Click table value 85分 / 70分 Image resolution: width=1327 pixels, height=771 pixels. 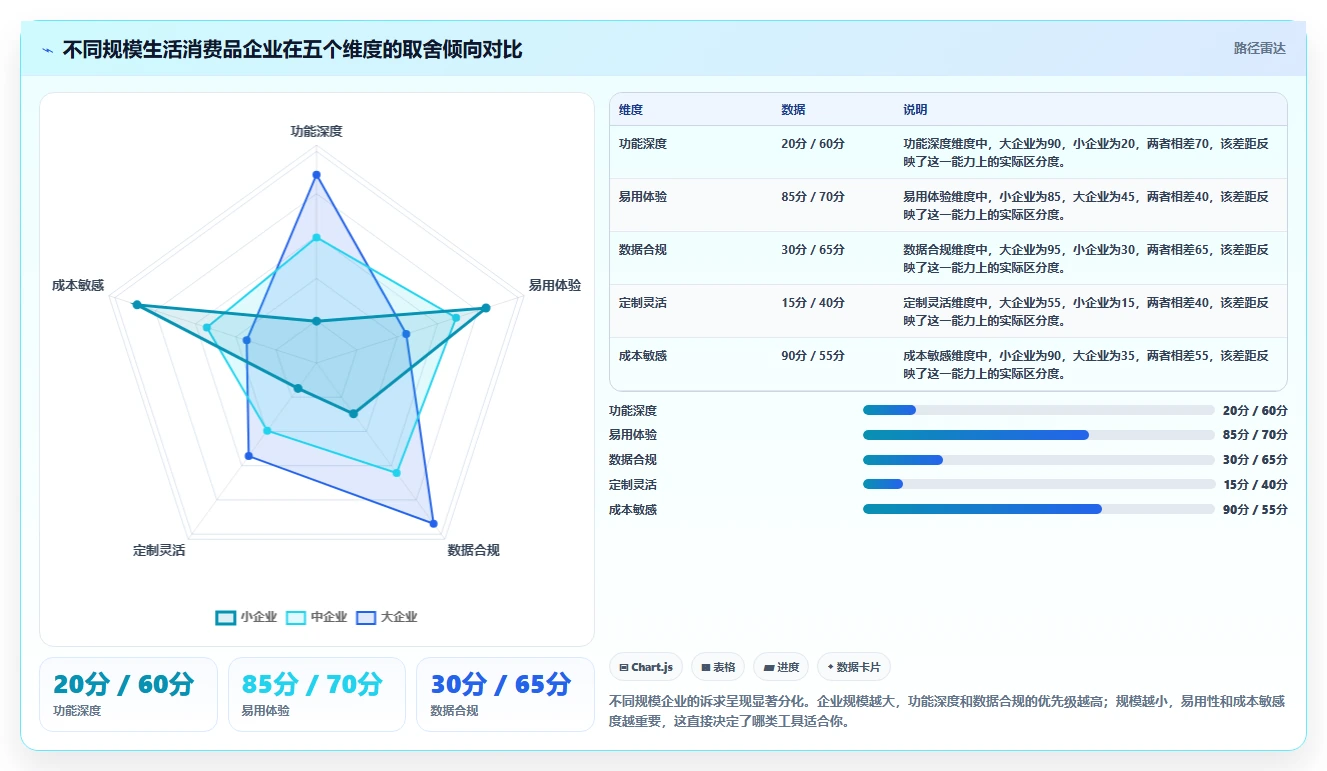813,197
